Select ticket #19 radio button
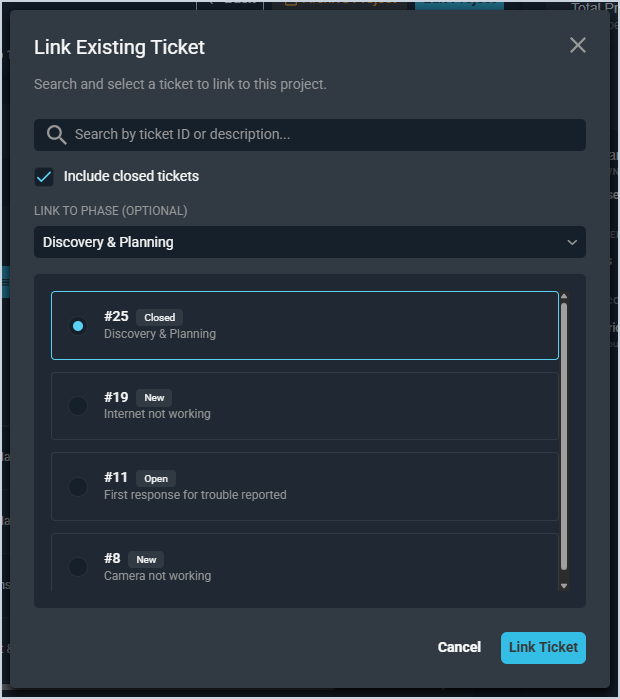The height and width of the screenshot is (699, 620). (x=78, y=406)
